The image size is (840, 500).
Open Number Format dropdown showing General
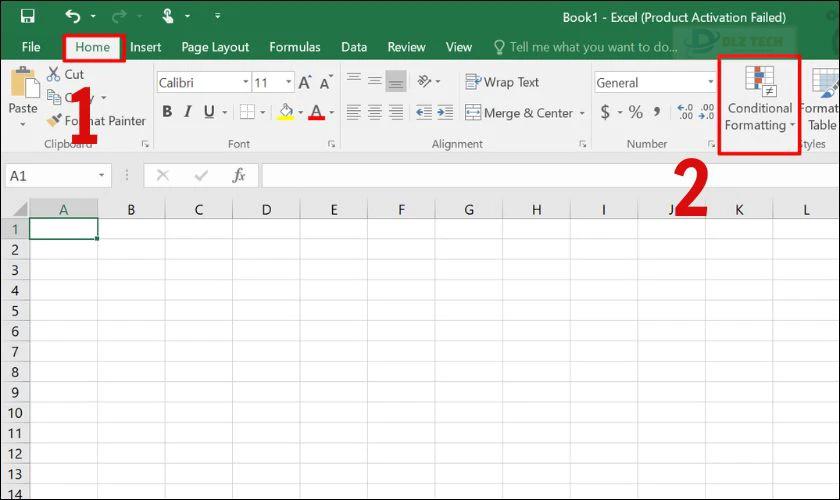(x=656, y=83)
